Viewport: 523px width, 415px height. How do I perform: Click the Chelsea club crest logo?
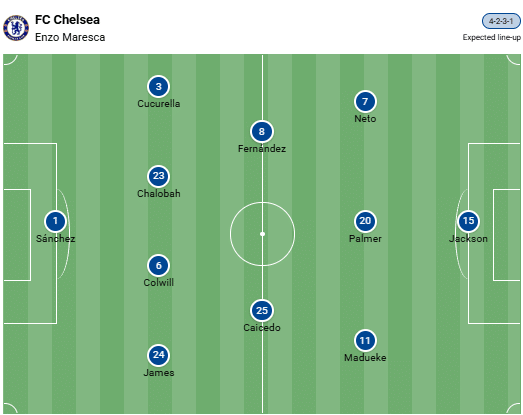(x=16, y=28)
